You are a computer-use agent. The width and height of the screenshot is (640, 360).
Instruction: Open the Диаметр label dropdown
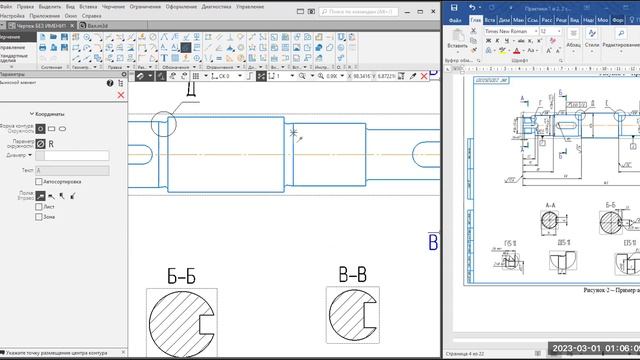(30, 155)
